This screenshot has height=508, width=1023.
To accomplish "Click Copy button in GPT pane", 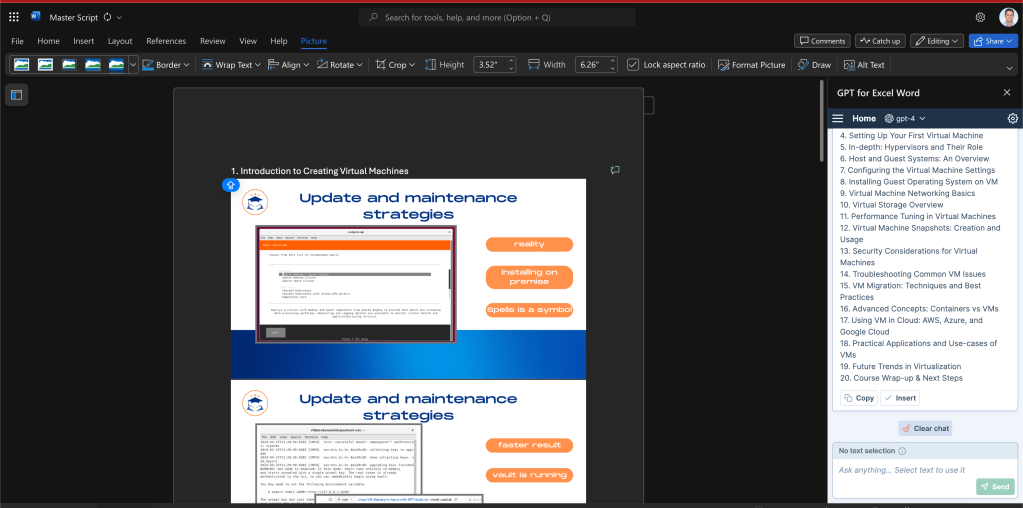I will (x=859, y=398).
